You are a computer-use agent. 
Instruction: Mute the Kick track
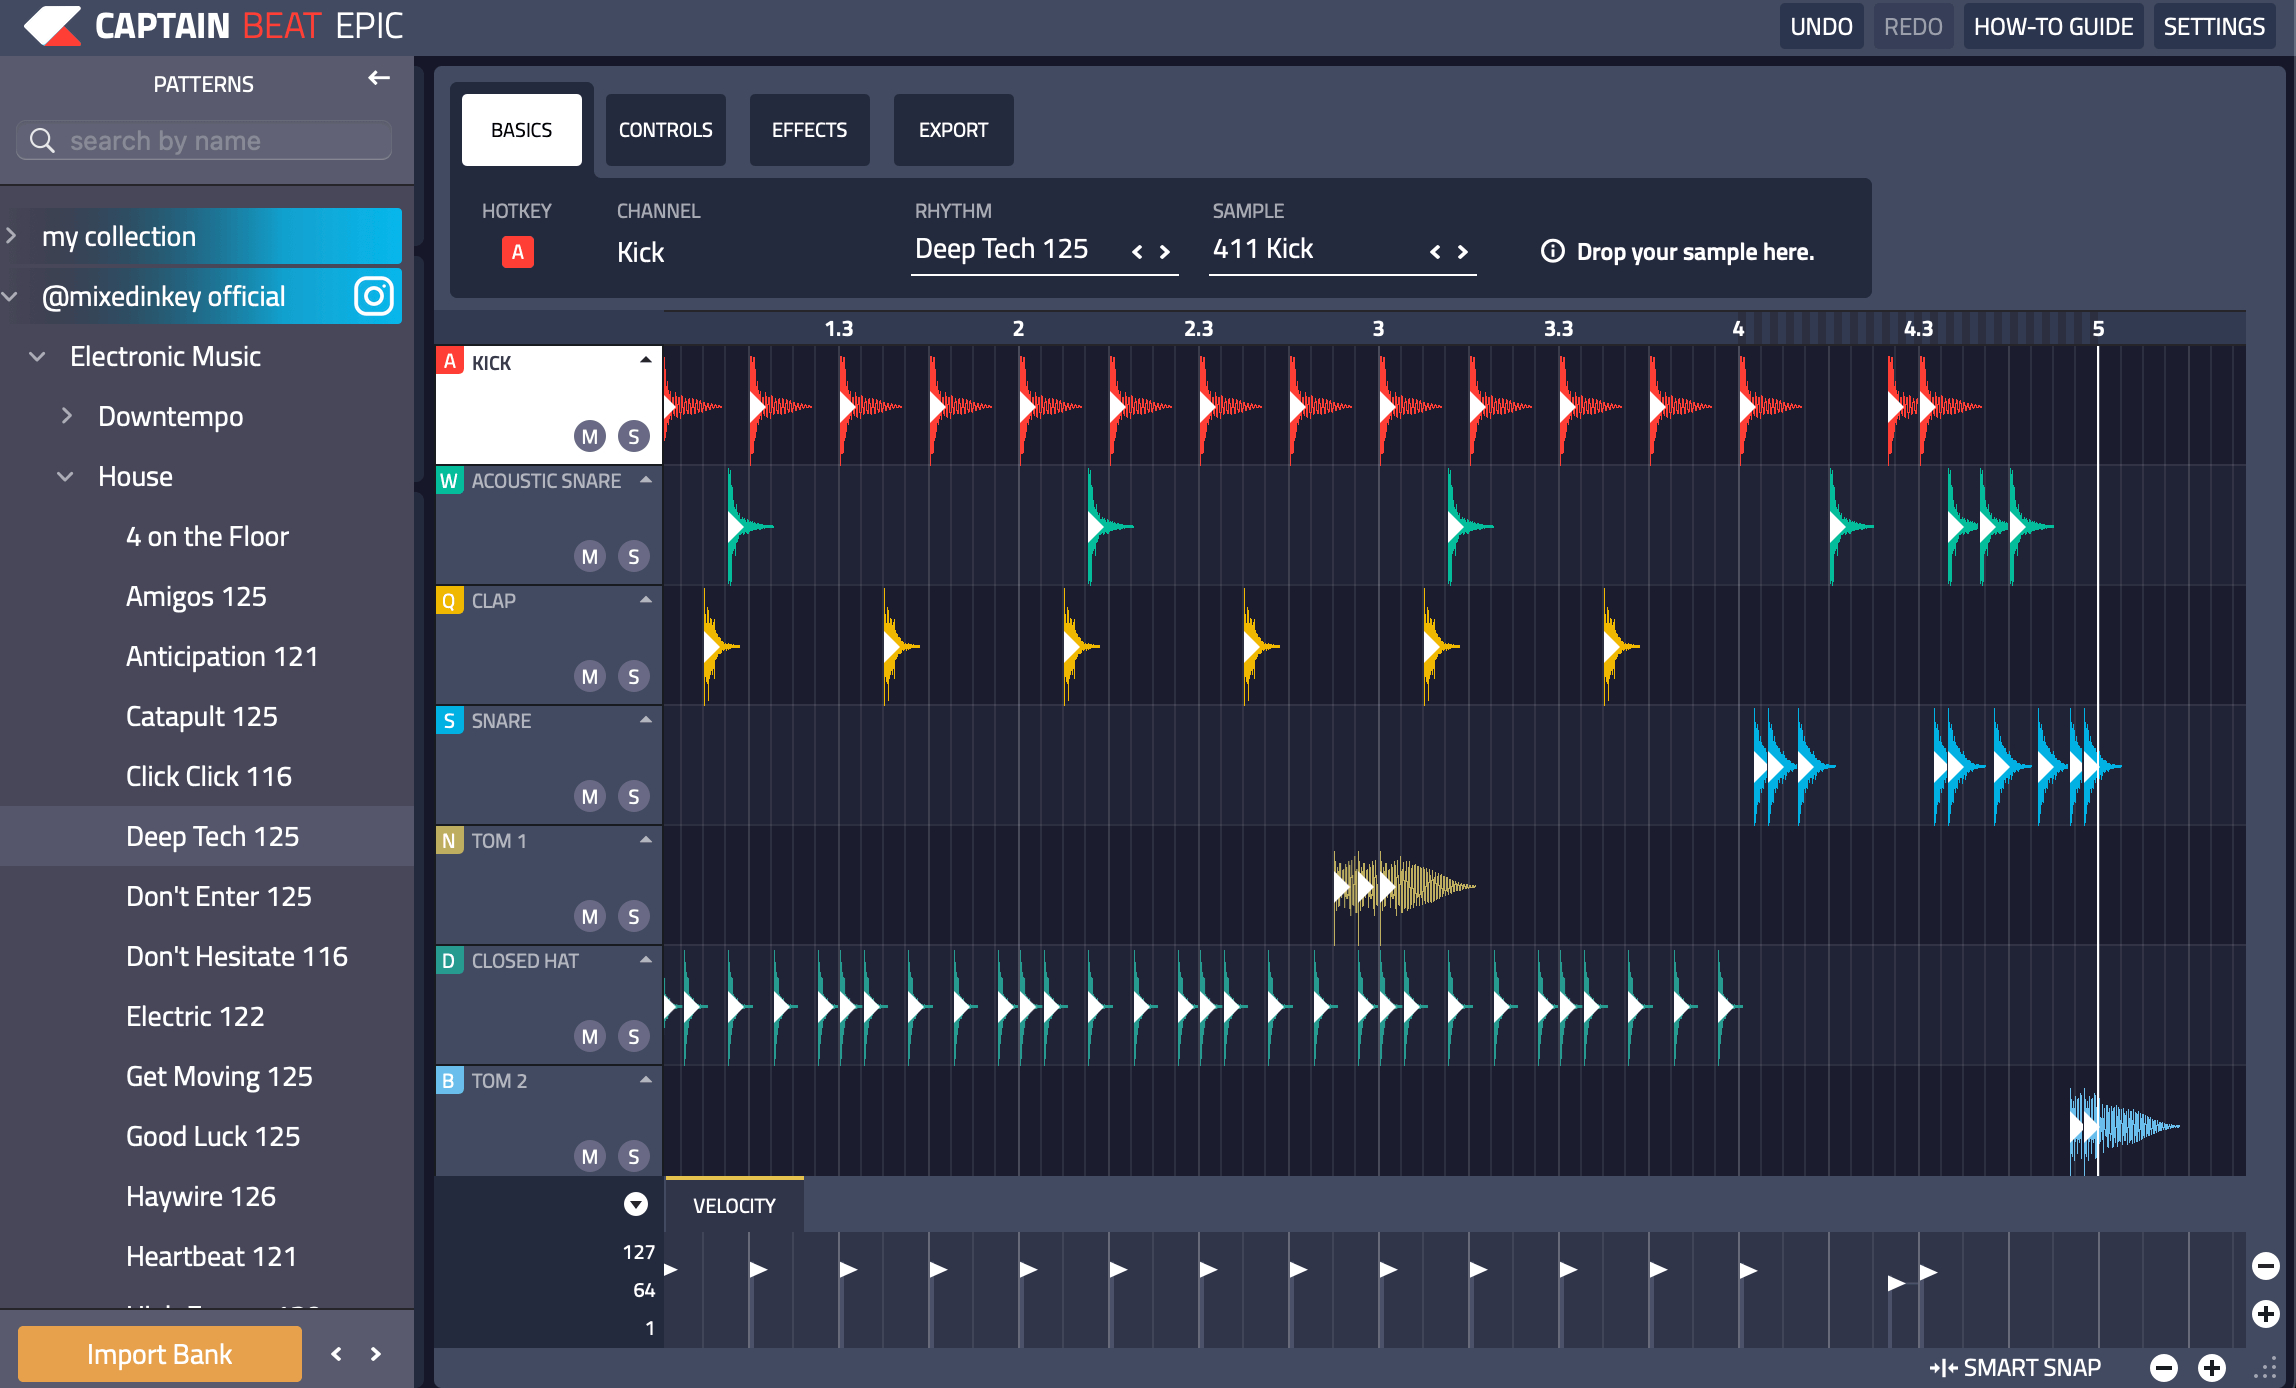tap(590, 436)
